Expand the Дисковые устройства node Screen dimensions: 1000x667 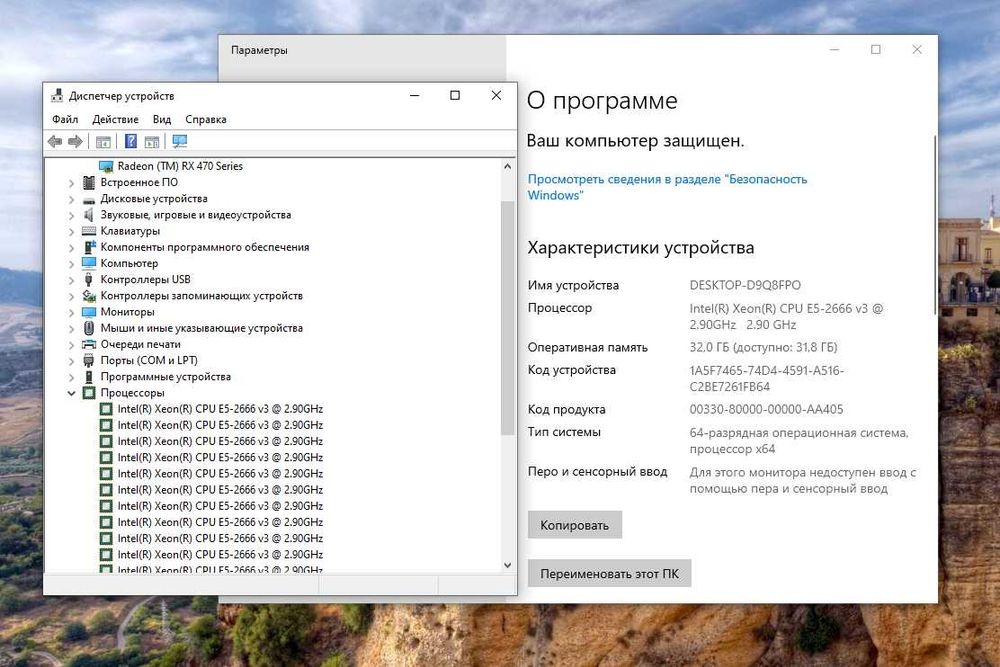point(71,199)
